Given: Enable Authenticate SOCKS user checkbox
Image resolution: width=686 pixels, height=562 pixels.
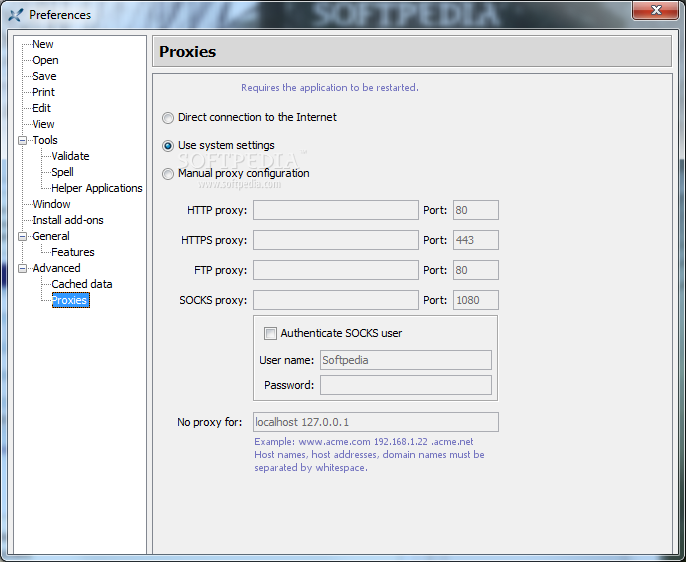Looking at the screenshot, I should click(270, 334).
